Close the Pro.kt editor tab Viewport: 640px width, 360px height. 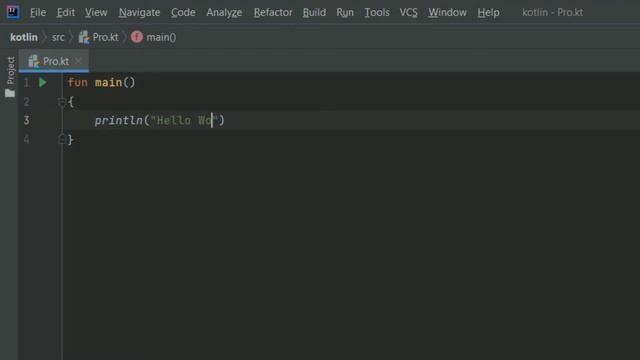(78, 61)
